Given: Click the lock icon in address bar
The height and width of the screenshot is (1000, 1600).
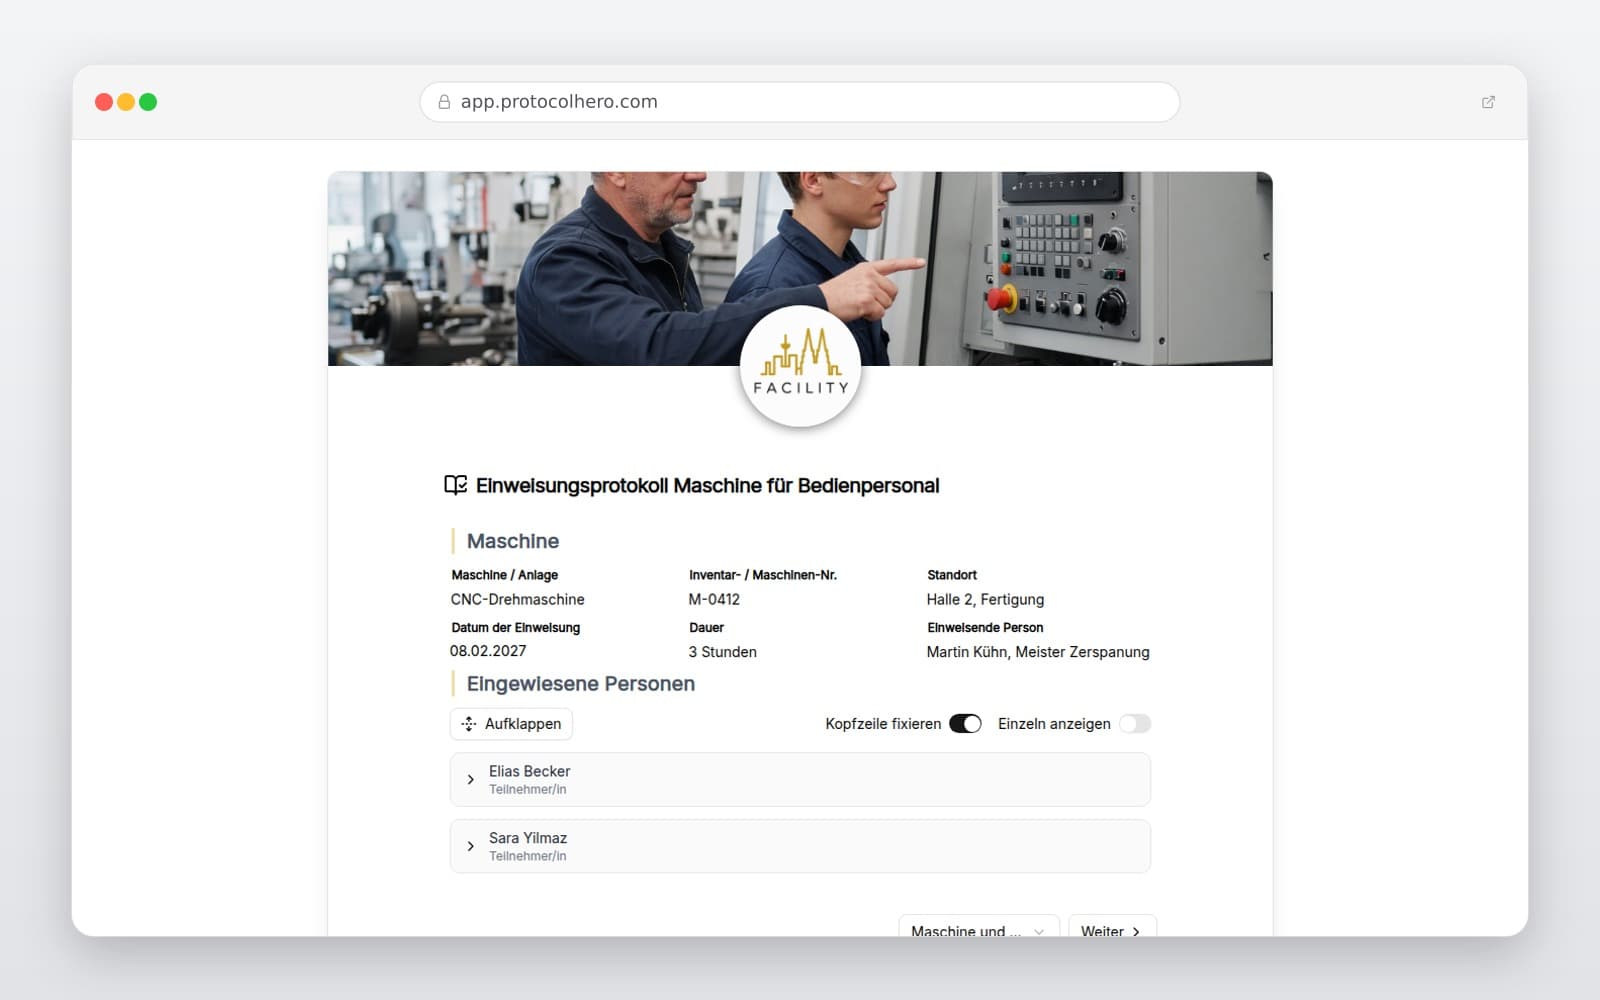Looking at the screenshot, I should pos(444,102).
